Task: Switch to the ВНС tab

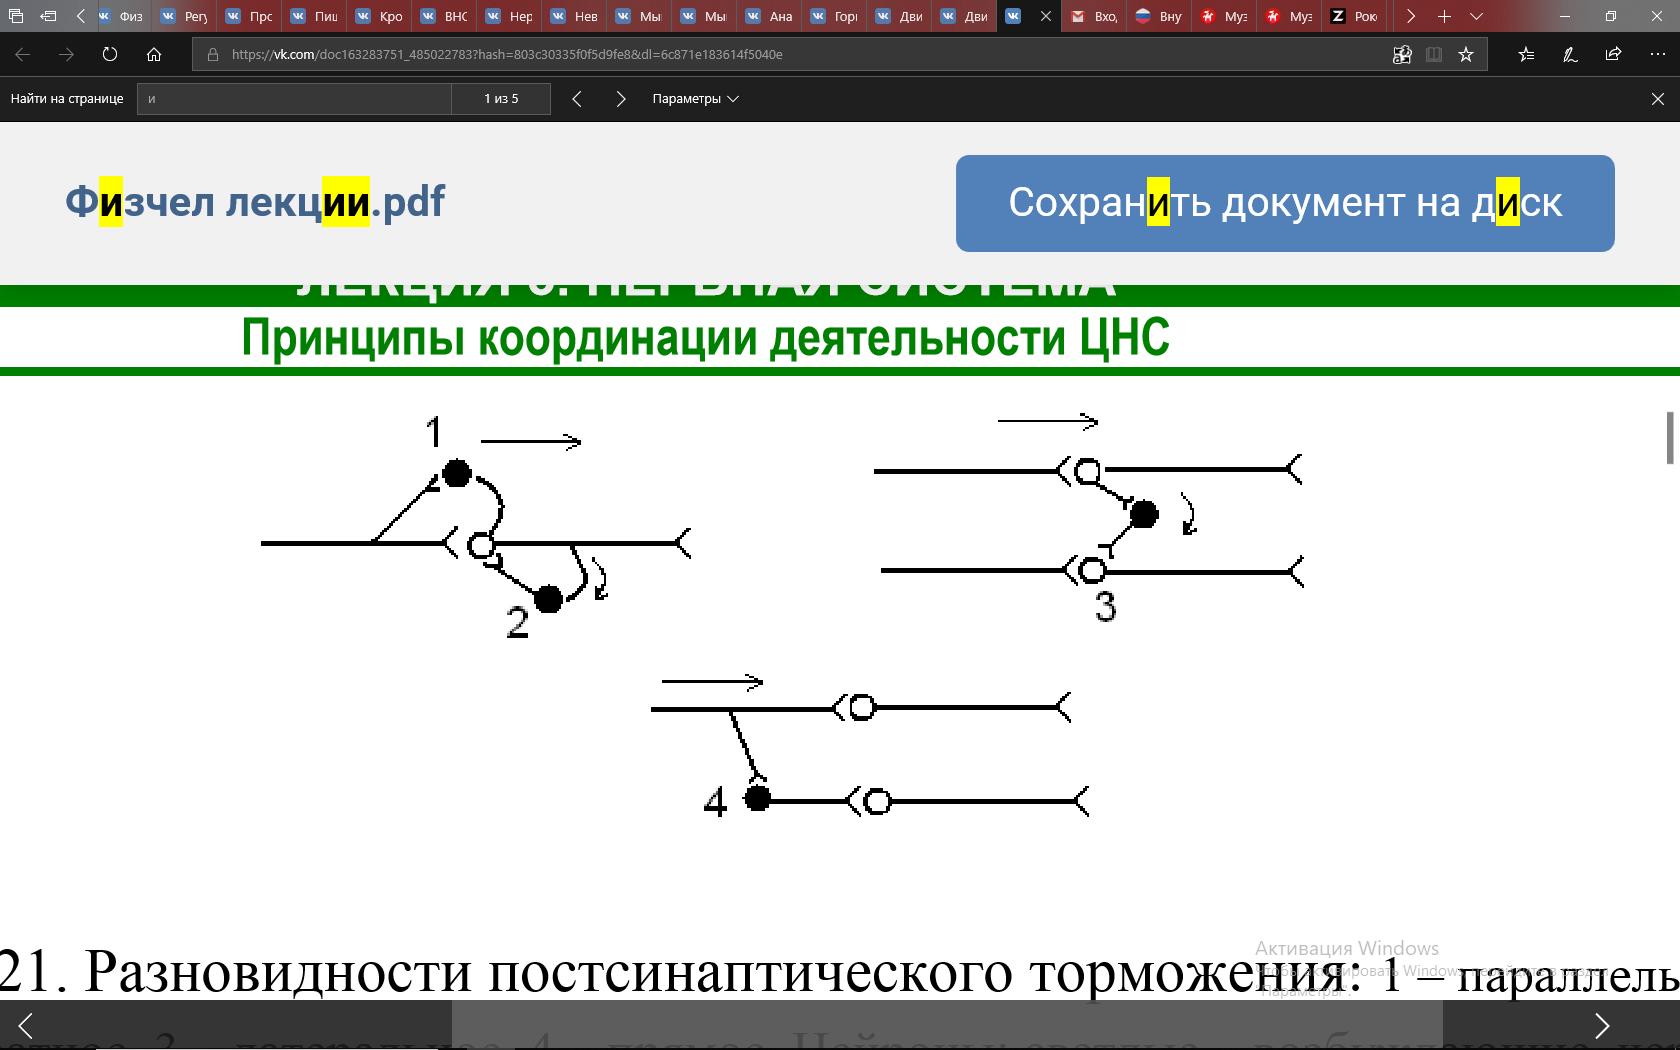Action: [x=446, y=16]
